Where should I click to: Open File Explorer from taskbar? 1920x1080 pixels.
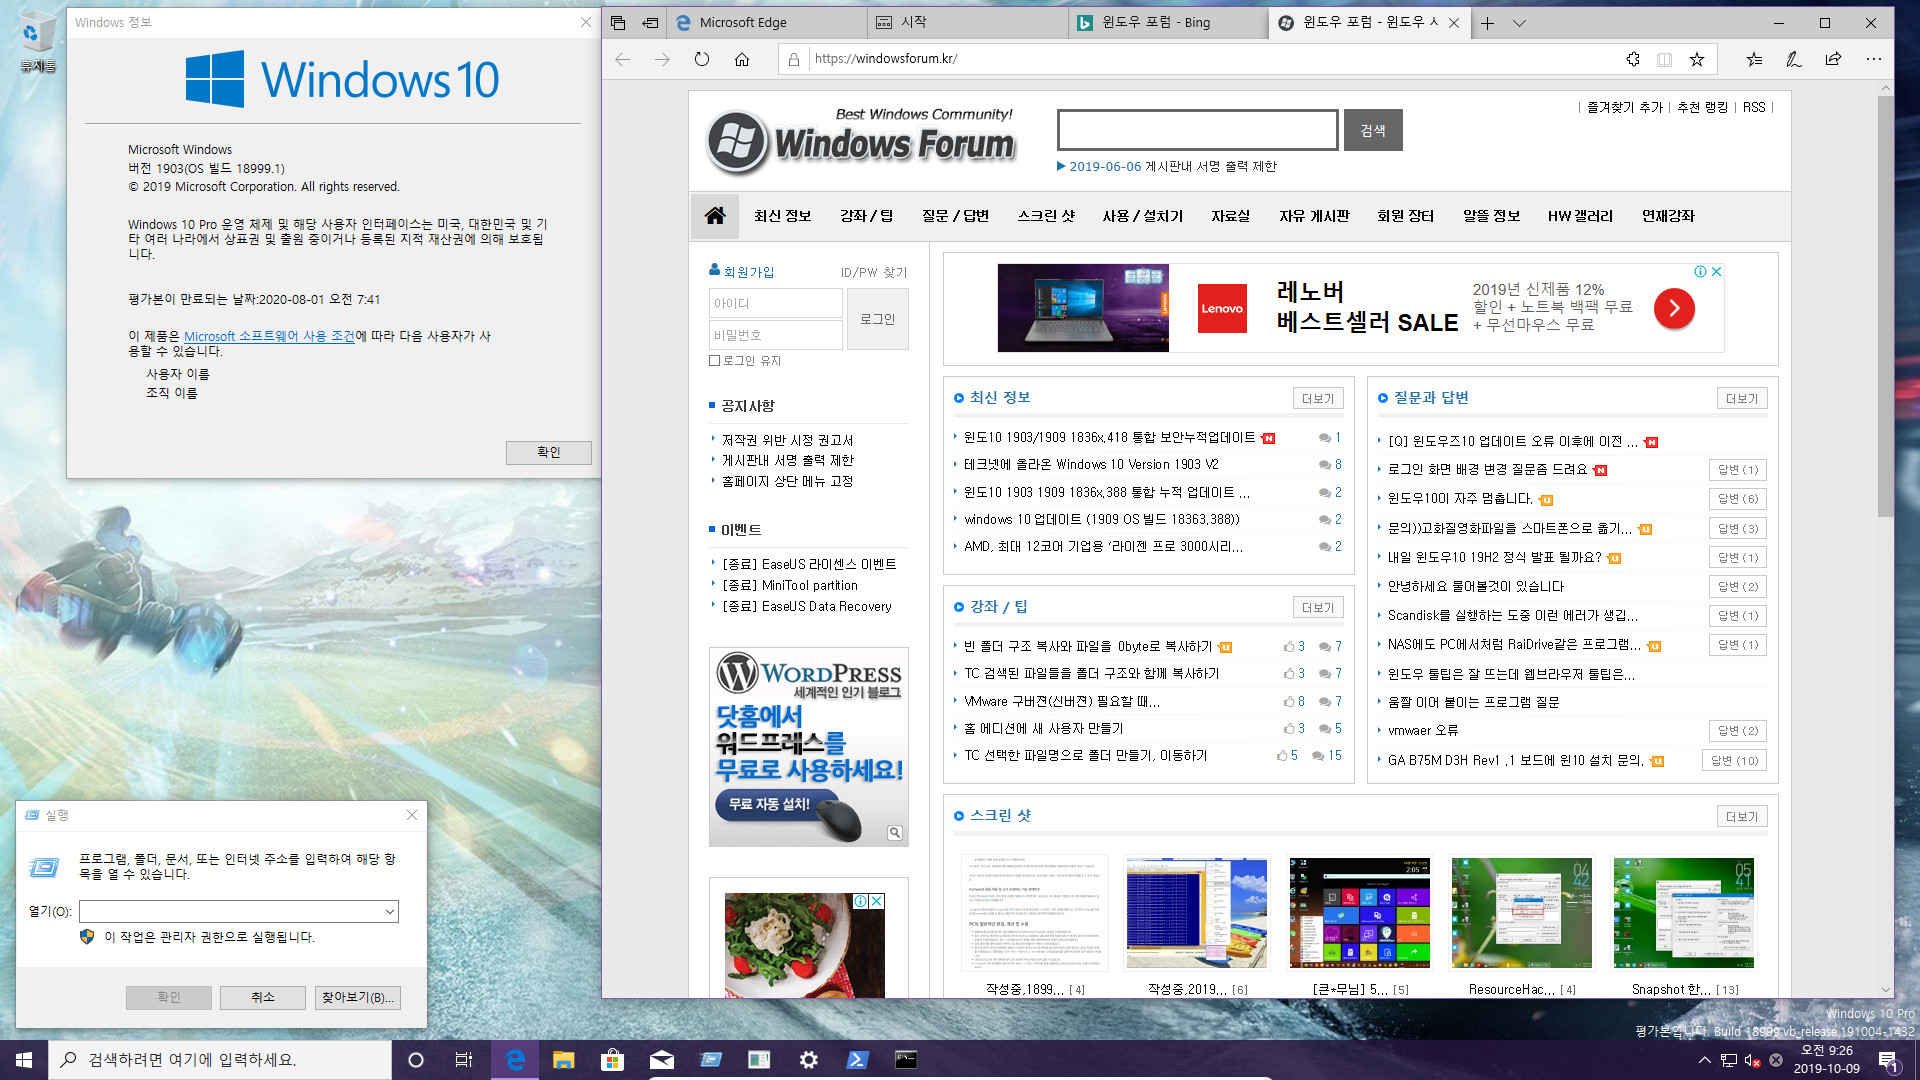pyautogui.click(x=563, y=1060)
